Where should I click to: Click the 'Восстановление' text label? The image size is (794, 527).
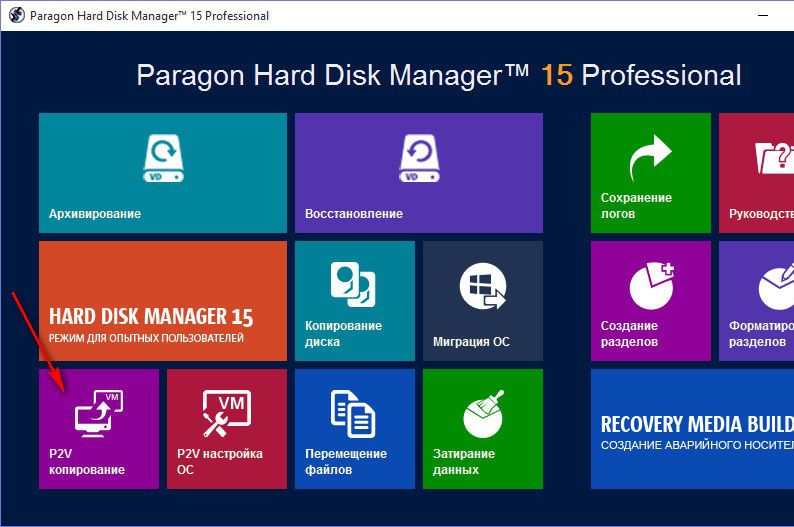click(x=354, y=214)
